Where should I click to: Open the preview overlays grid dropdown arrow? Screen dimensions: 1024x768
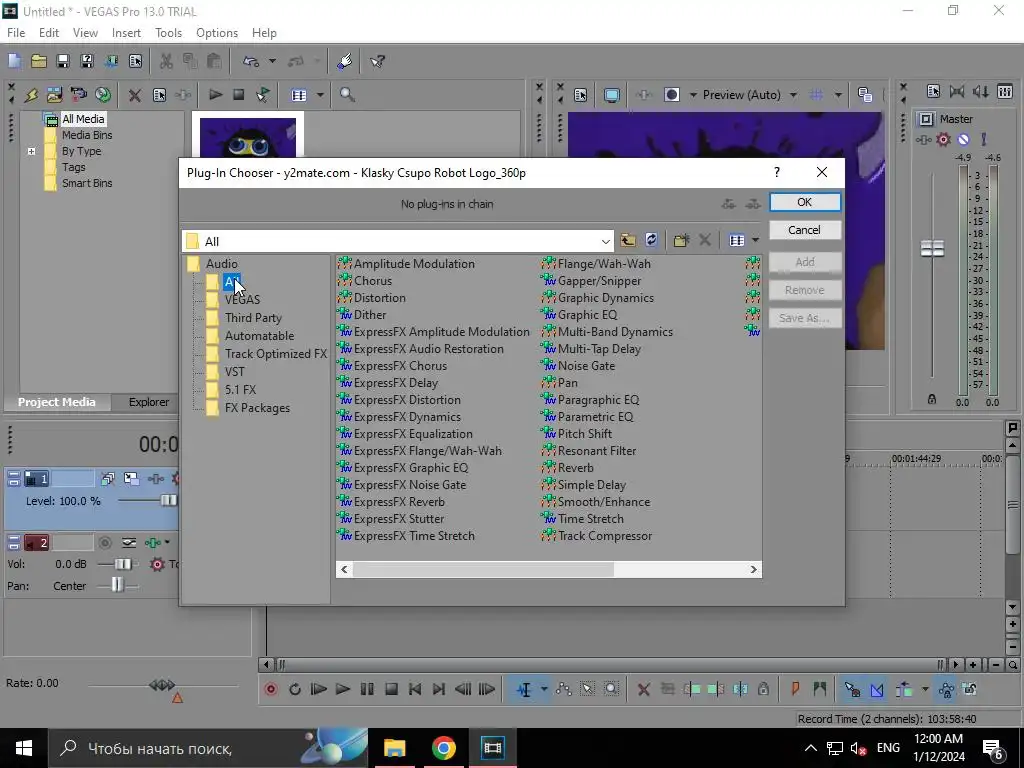click(x=838, y=95)
